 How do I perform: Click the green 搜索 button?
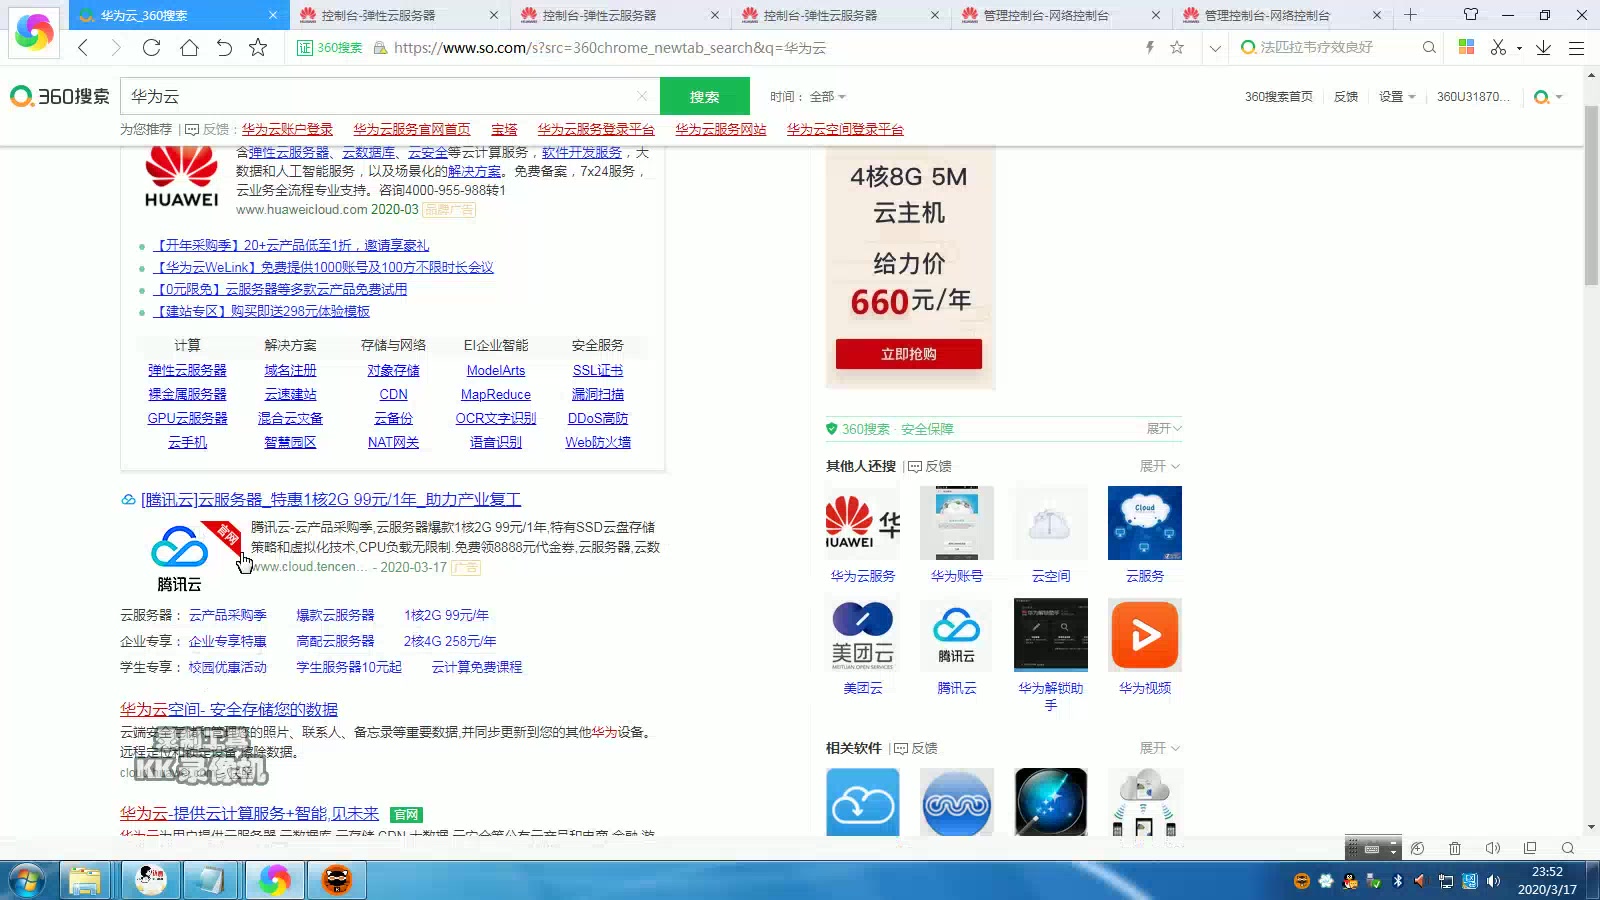point(705,96)
